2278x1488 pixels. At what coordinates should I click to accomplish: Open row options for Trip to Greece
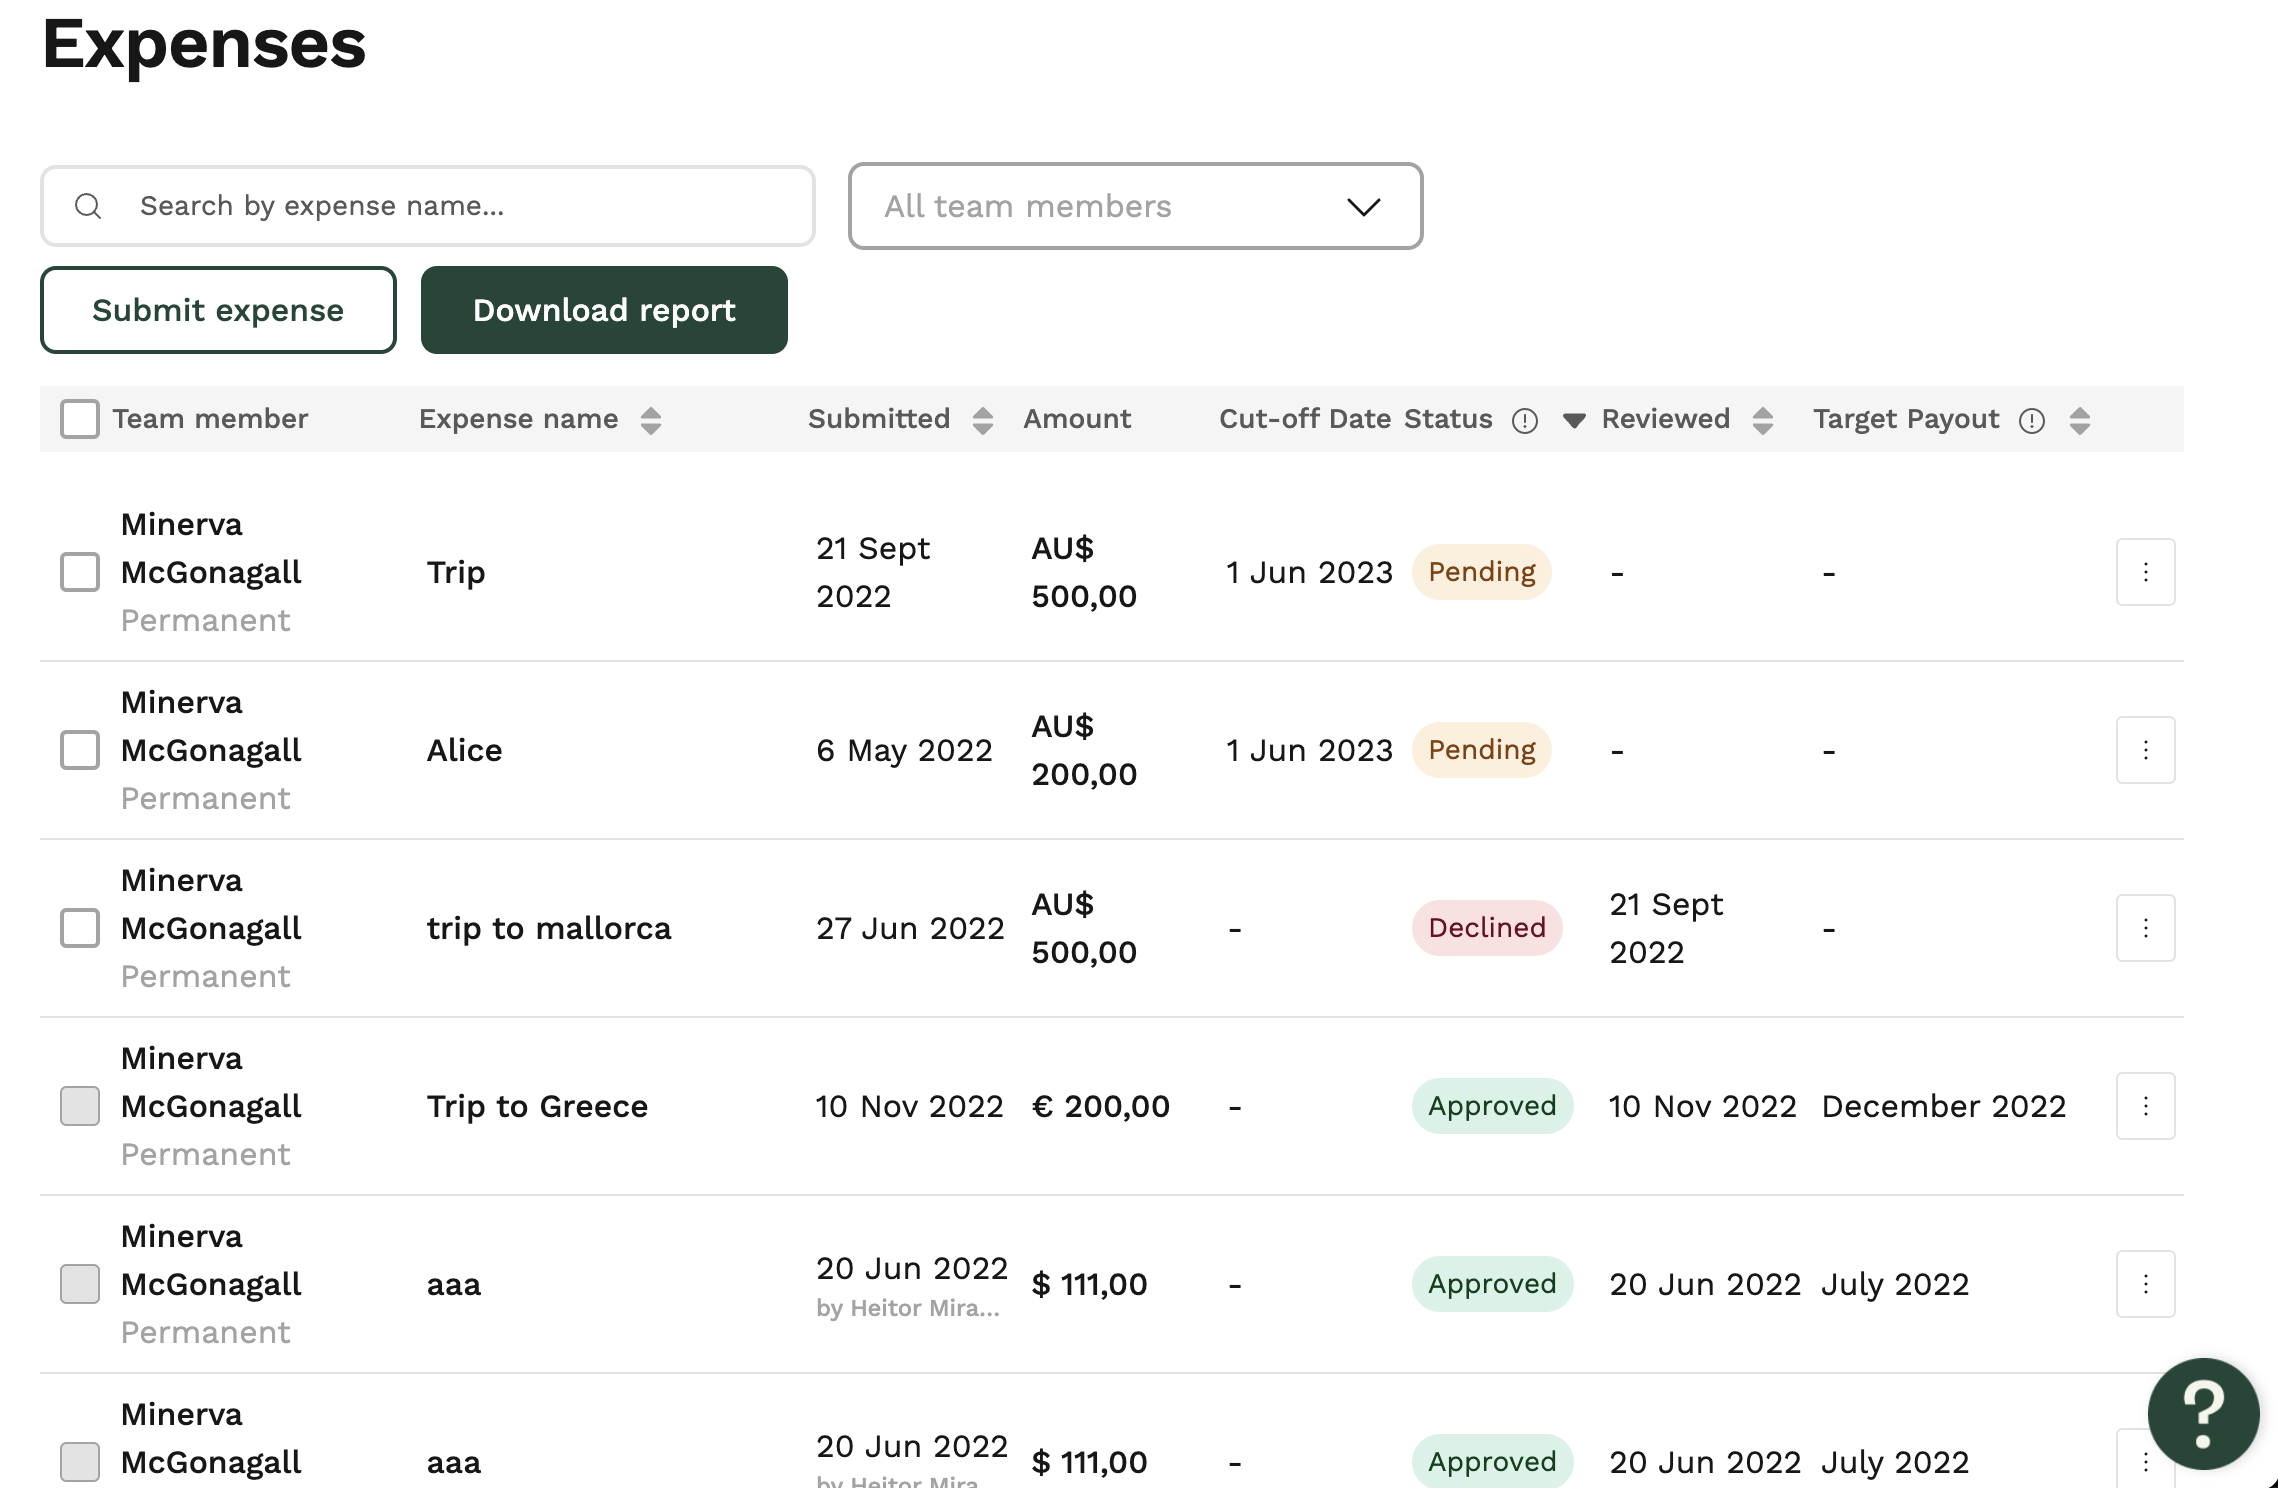click(x=2145, y=1106)
